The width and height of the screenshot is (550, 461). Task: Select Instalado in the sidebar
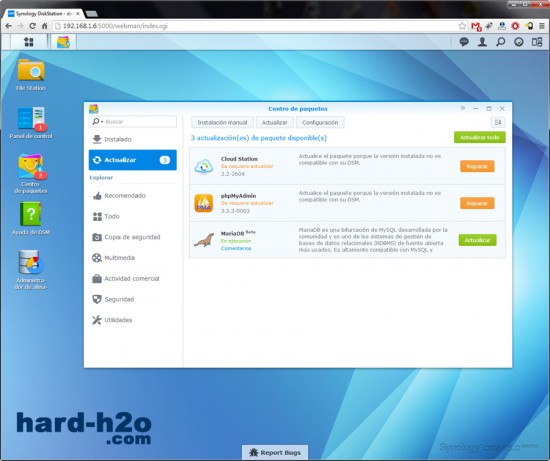pyautogui.click(x=133, y=139)
